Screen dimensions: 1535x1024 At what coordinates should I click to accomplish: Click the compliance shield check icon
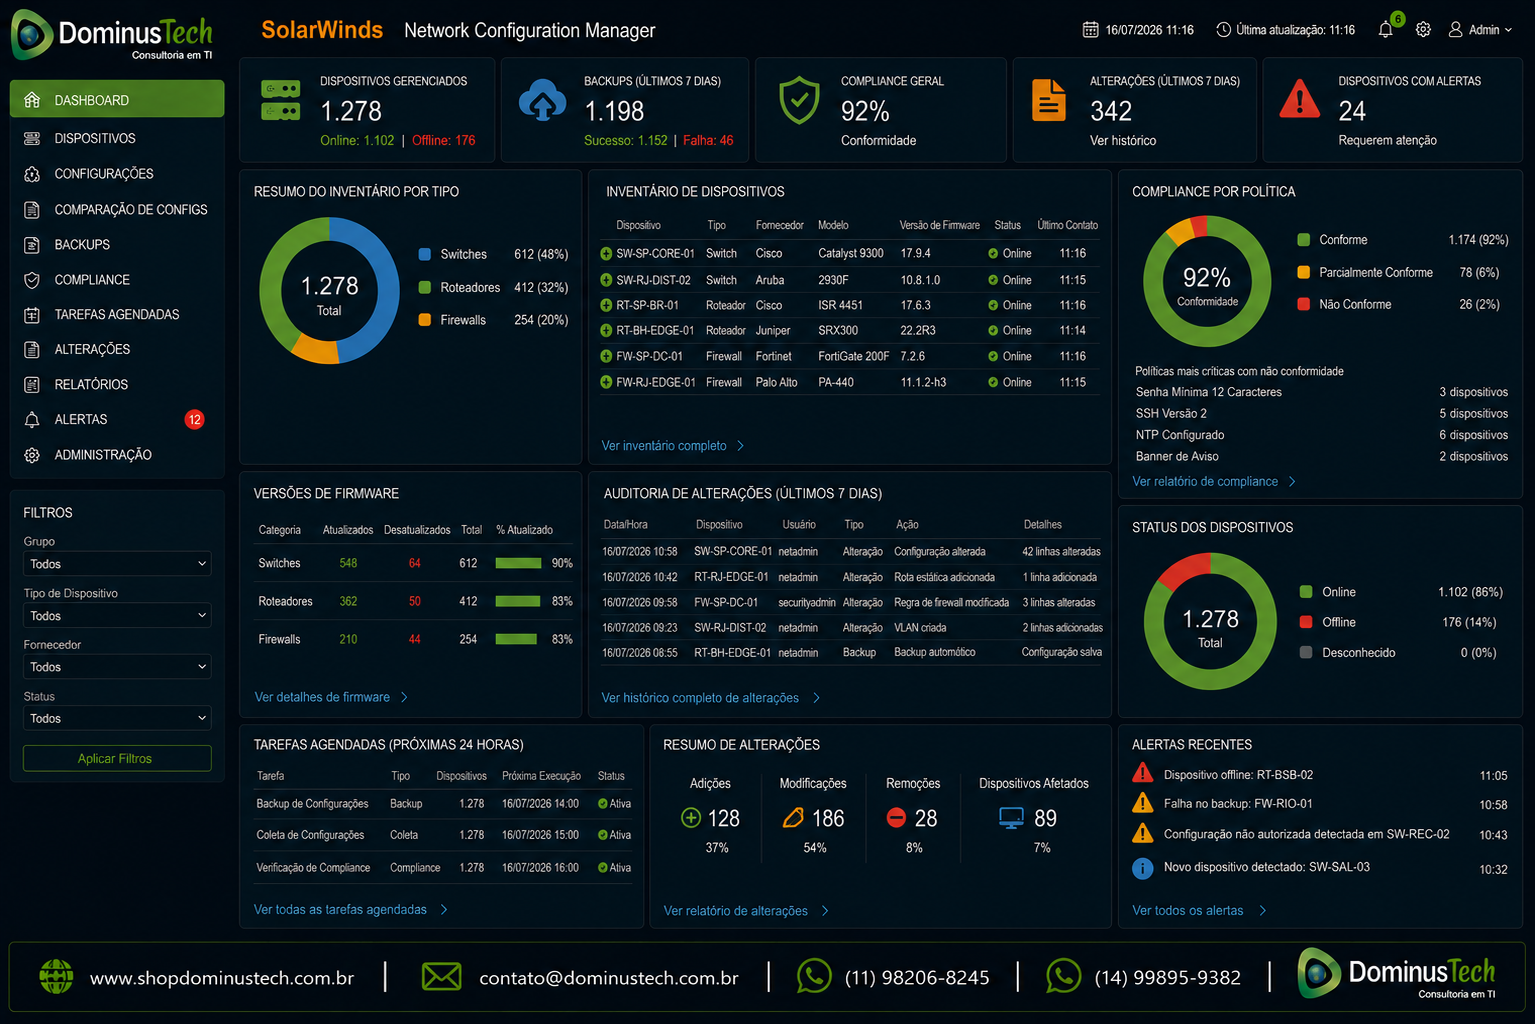click(x=800, y=101)
